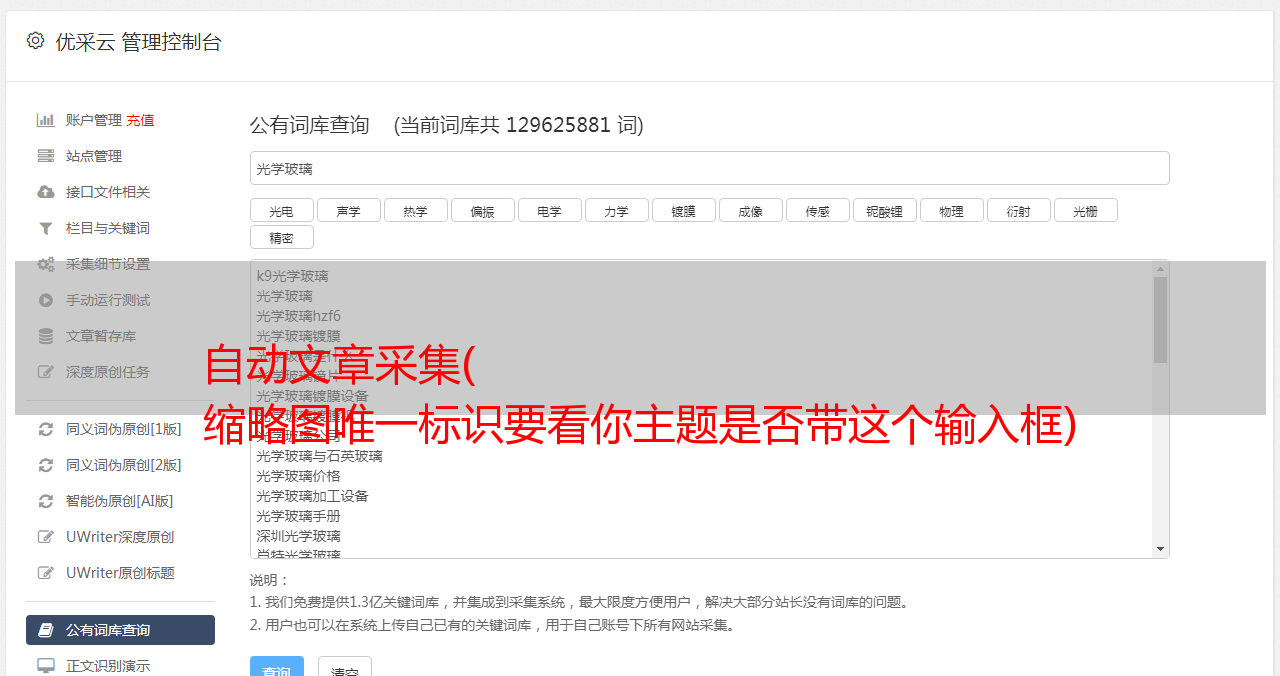The width and height of the screenshot is (1280, 676).
Task: Click the 成像 tag button
Action: 750,210
